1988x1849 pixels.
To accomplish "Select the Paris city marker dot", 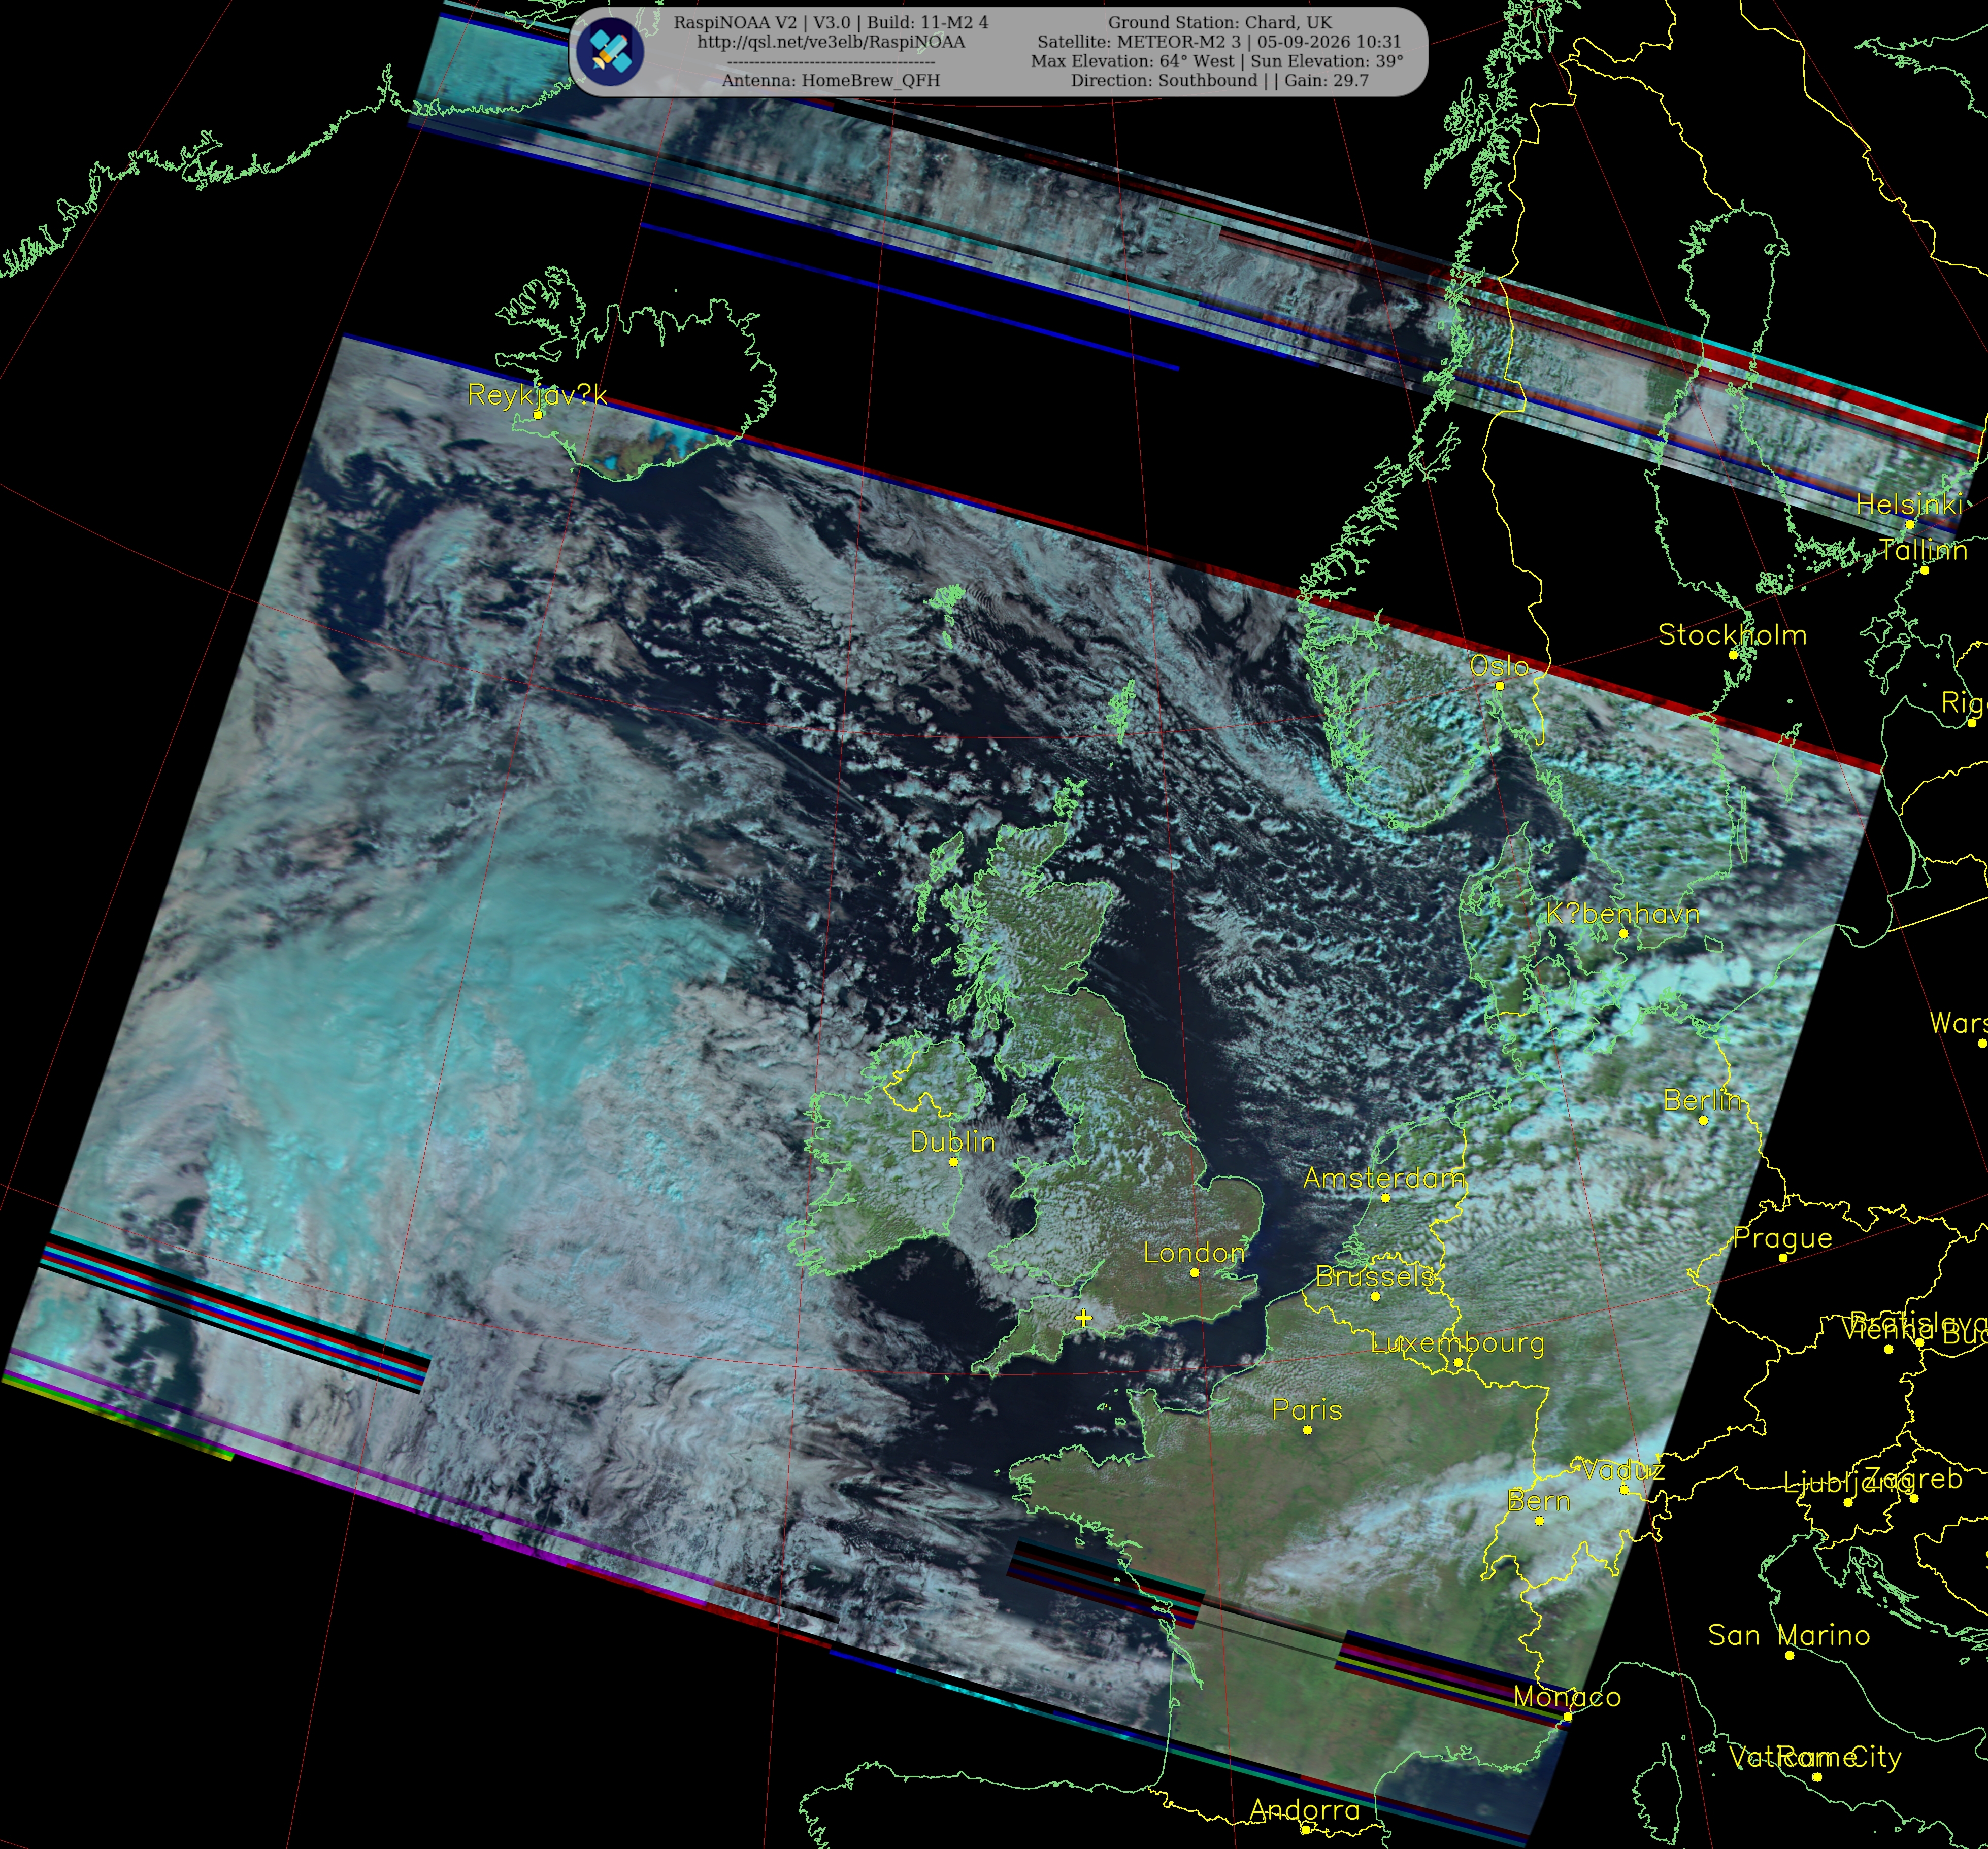I will click(1307, 1430).
